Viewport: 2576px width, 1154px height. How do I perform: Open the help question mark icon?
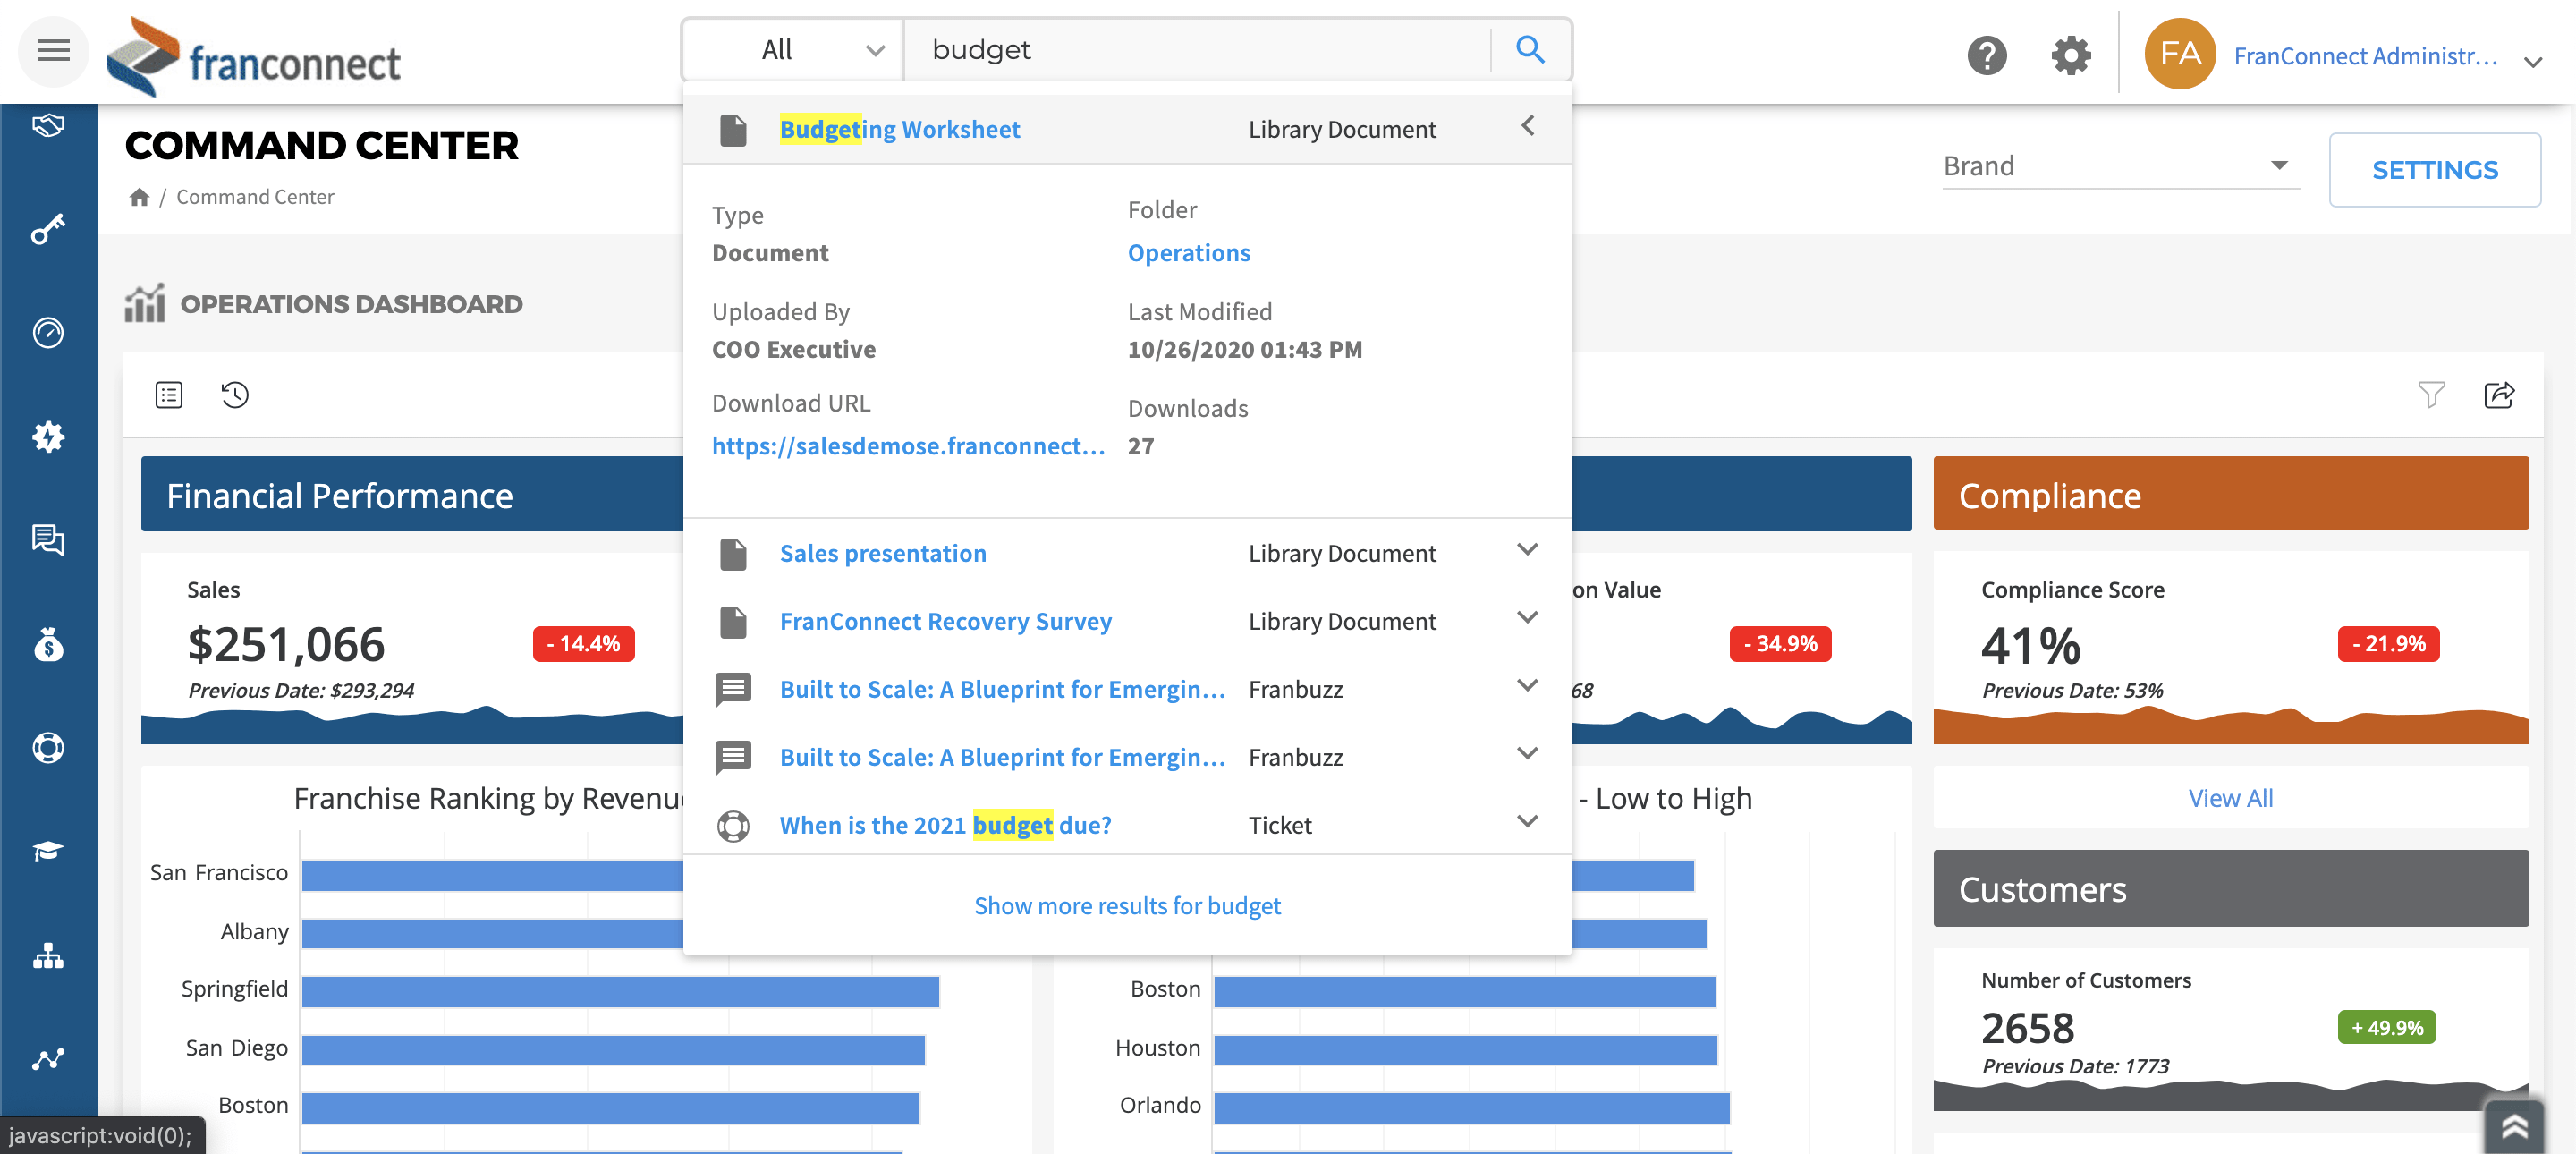coord(1988,56)
